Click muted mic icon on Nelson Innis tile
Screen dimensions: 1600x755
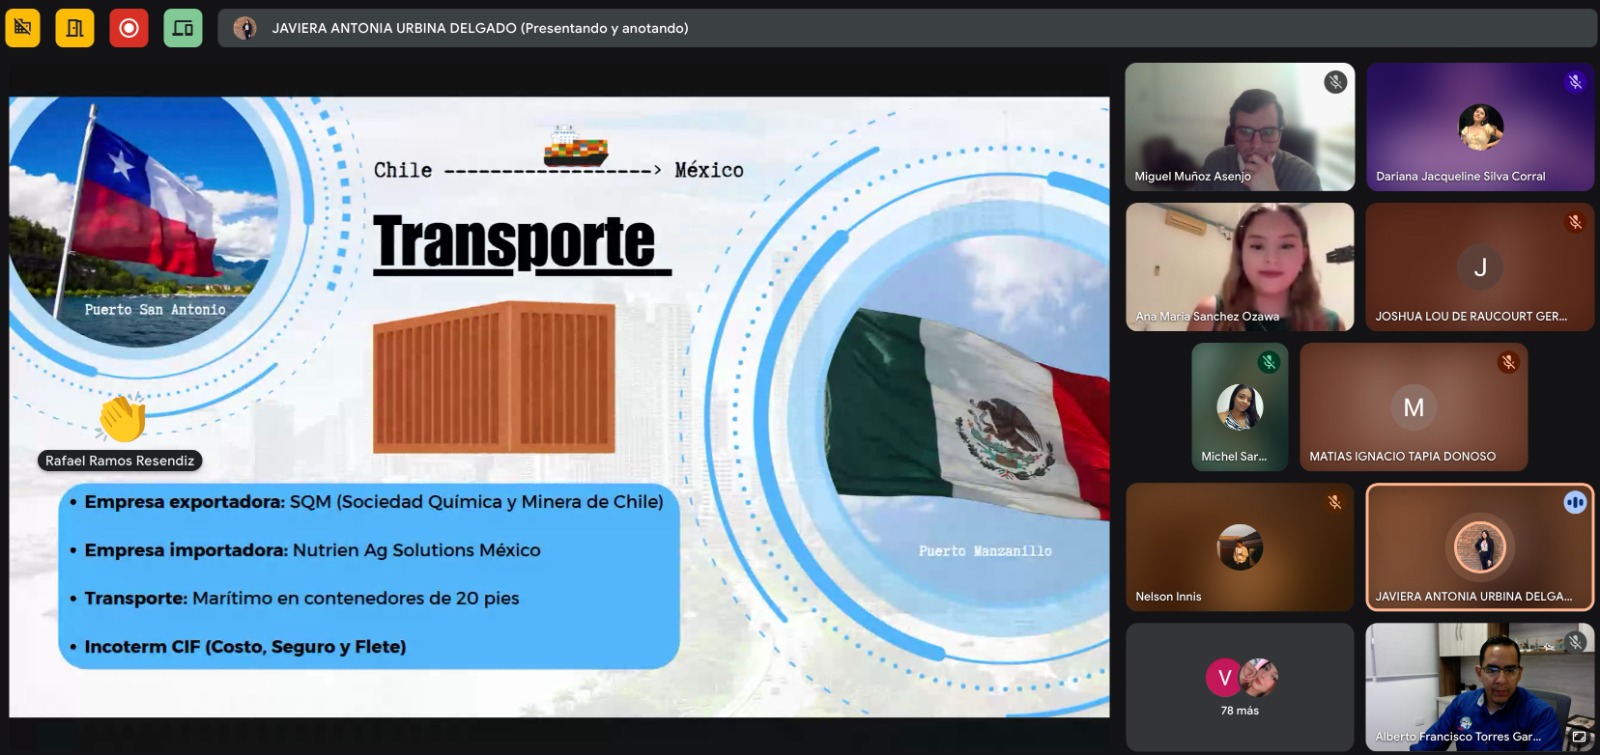(x=1334, y=502)
